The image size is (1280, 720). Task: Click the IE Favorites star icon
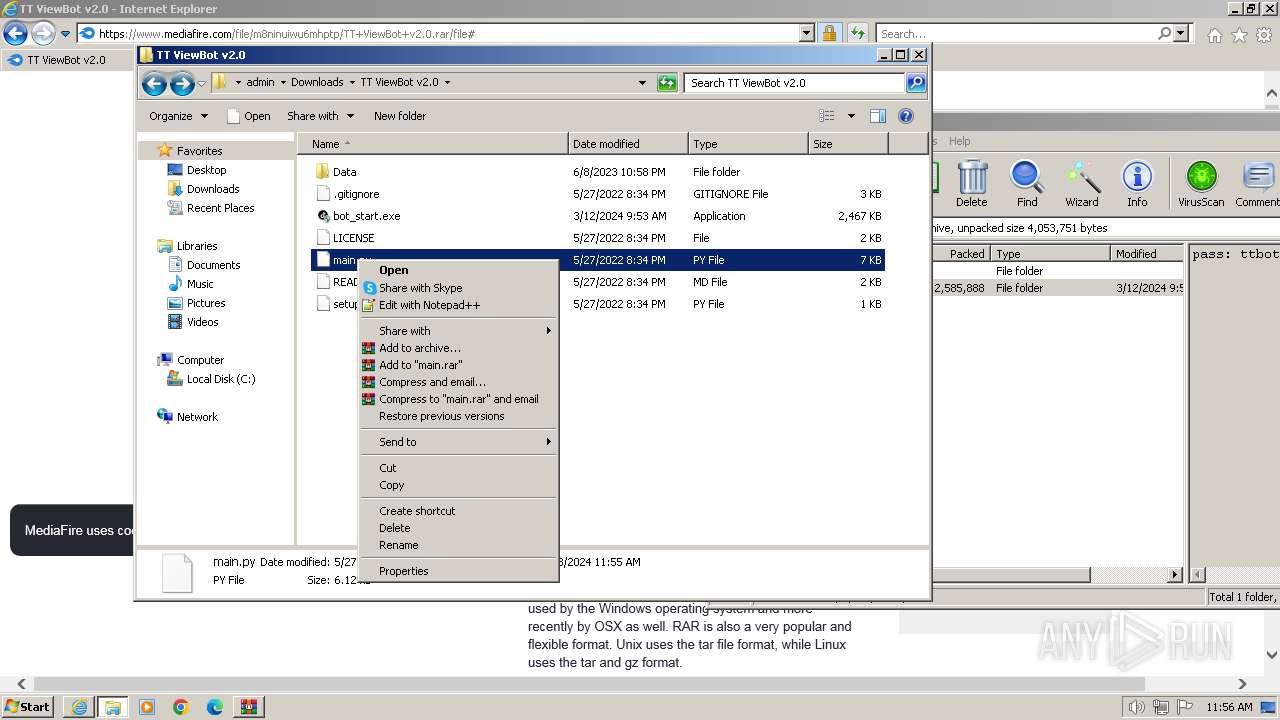(x=1239, y=35)
